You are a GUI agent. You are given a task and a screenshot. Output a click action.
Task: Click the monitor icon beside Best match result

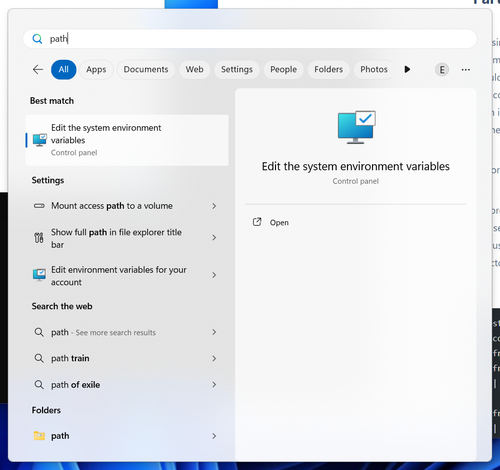pyautogui.click(x=40, y=140)
